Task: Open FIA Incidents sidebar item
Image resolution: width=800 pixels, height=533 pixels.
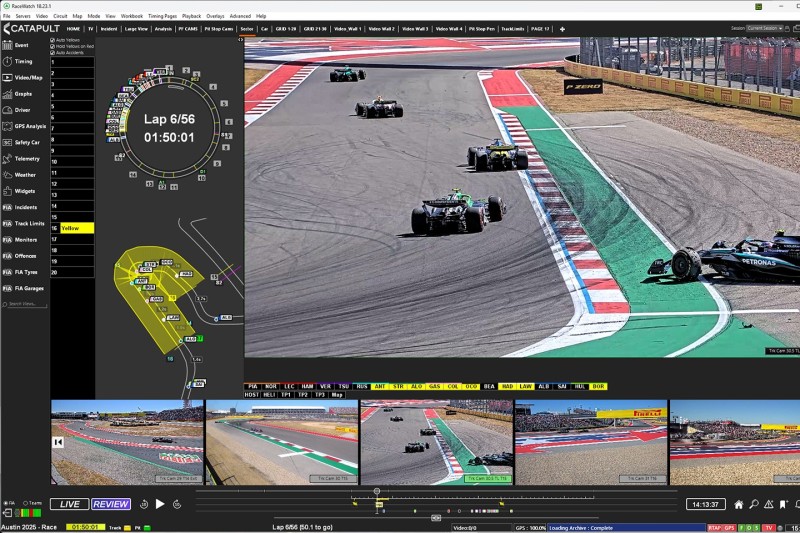Action: pyautogui.click(x=20, y=207)
